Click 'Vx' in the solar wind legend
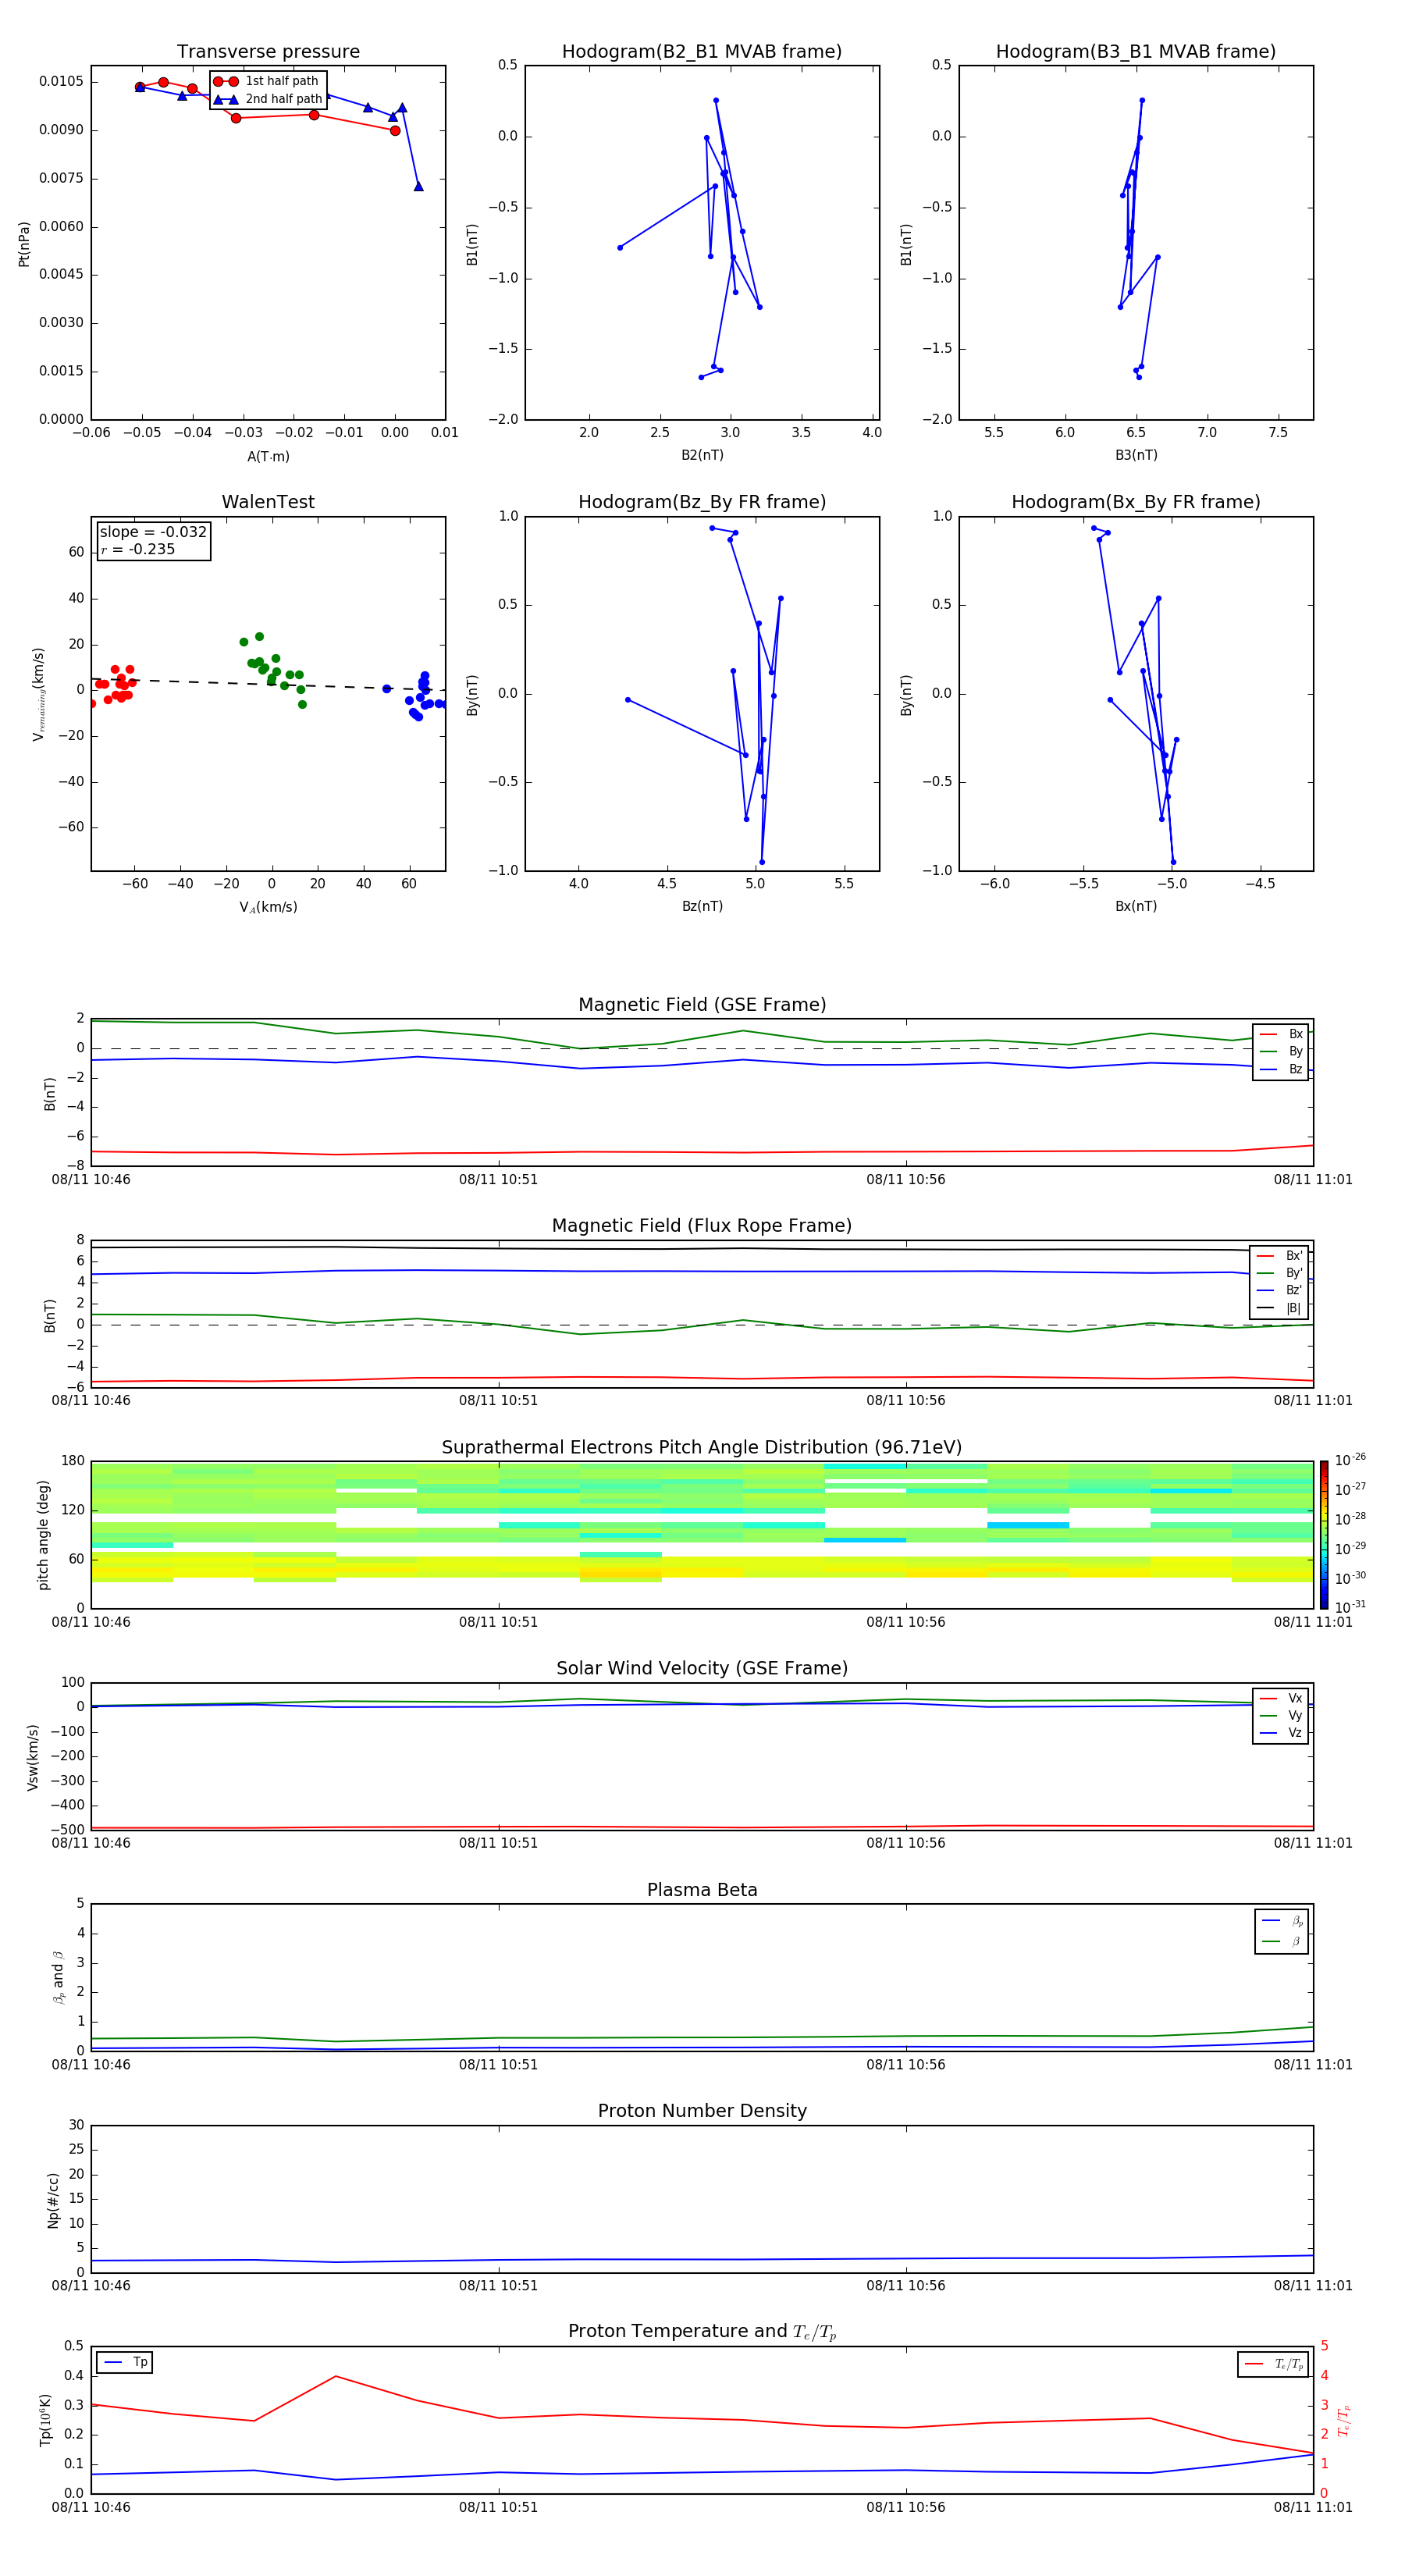Viewport: 1405px width, 2576px height. pyautogui.click(x=1295, y=1698)
